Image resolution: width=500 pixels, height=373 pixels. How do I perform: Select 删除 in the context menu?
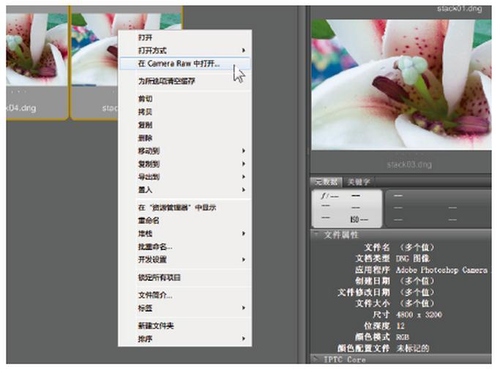click(x=185, y=138)
